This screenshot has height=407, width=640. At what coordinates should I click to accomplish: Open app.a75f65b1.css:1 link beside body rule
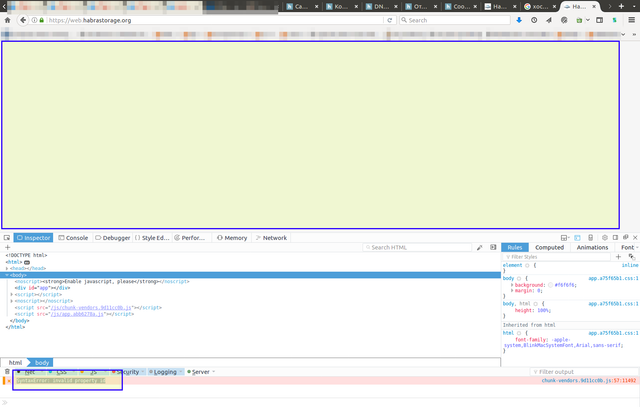coord(613,278)
